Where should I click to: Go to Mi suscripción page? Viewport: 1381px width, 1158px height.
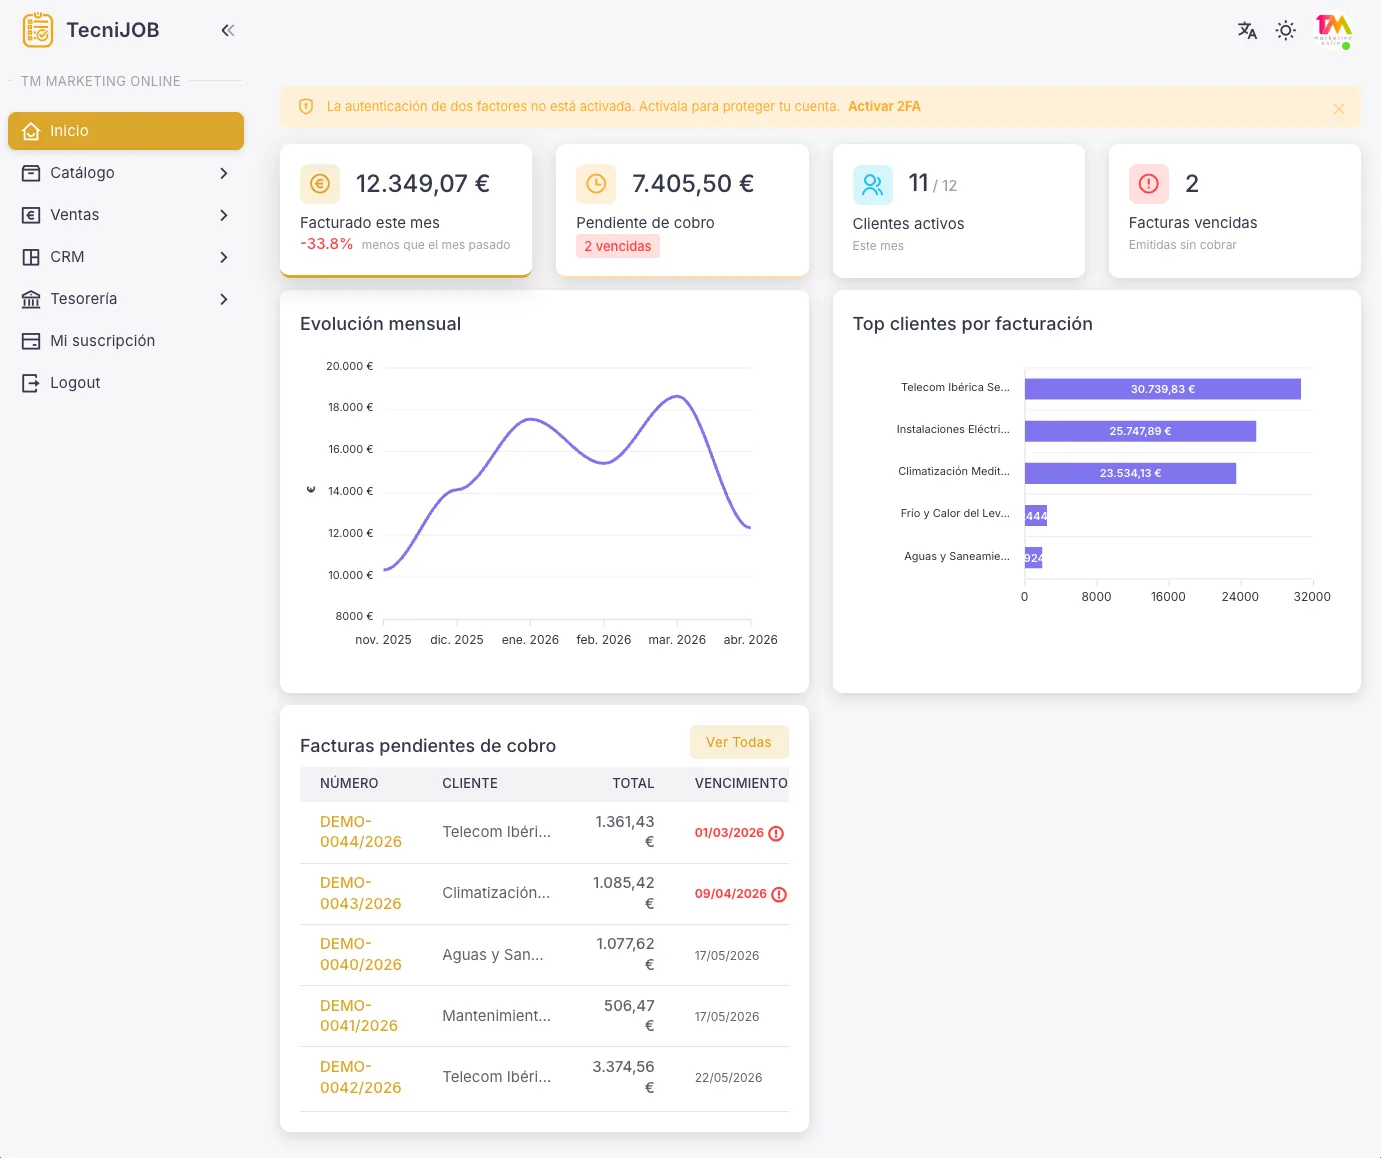click(102, 341)
